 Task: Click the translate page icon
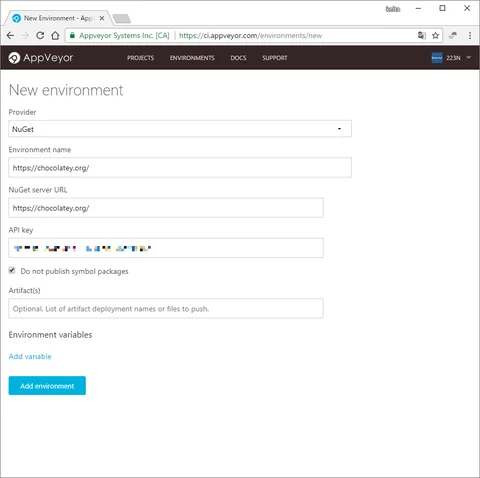422,35
